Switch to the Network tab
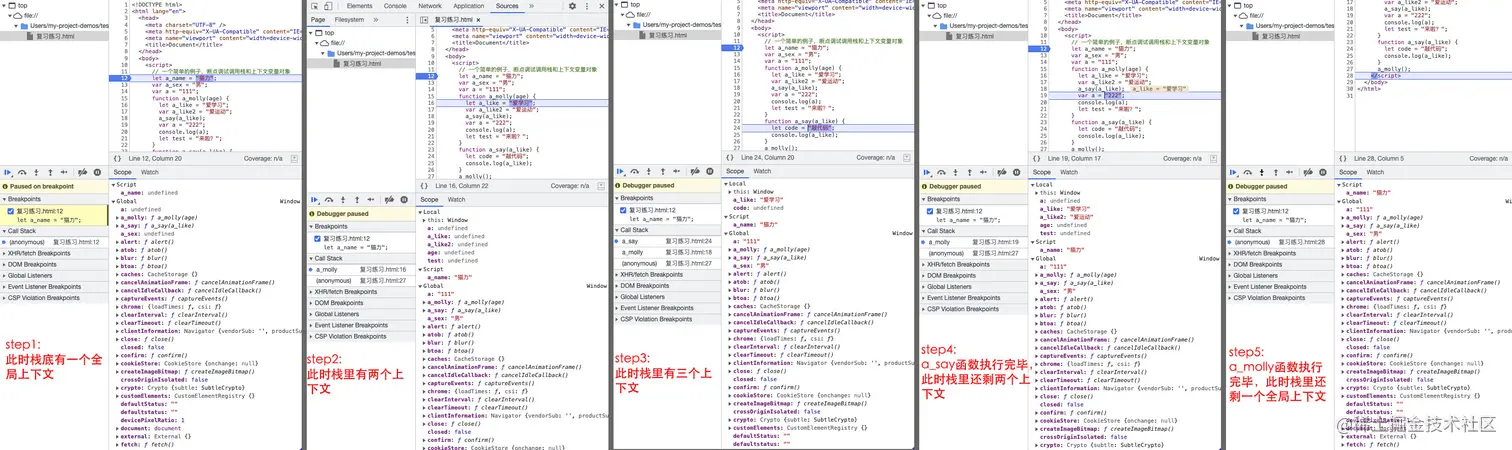This screenshot has width=1512, height=450. [430, 6]
